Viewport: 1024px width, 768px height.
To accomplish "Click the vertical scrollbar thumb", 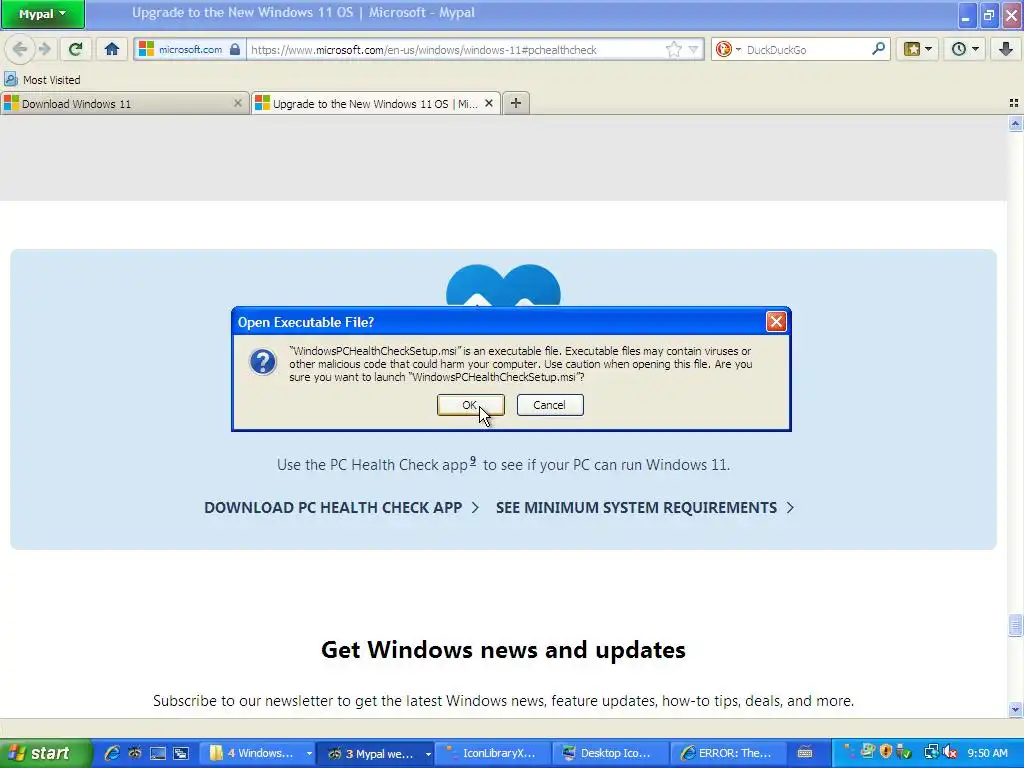I will click(x=1015, y=625).
